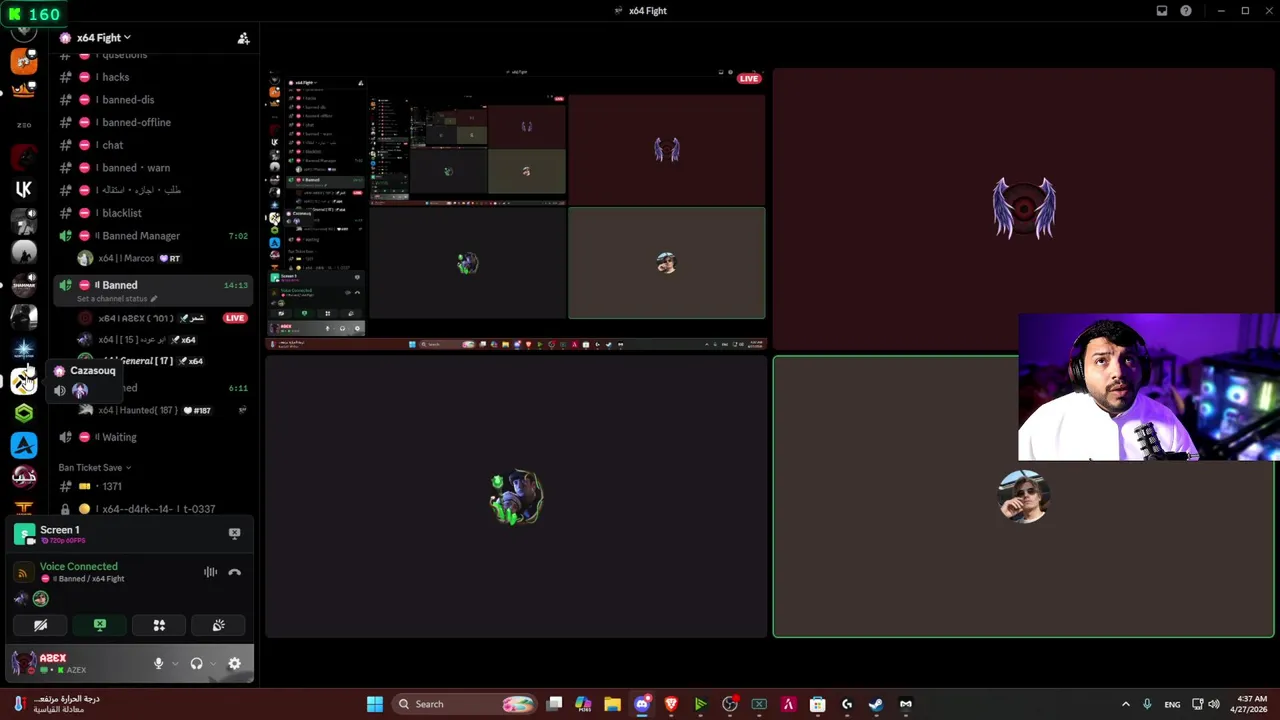Select highlighted sunglasses-avatar participant tile

(x=1023, y=497)
